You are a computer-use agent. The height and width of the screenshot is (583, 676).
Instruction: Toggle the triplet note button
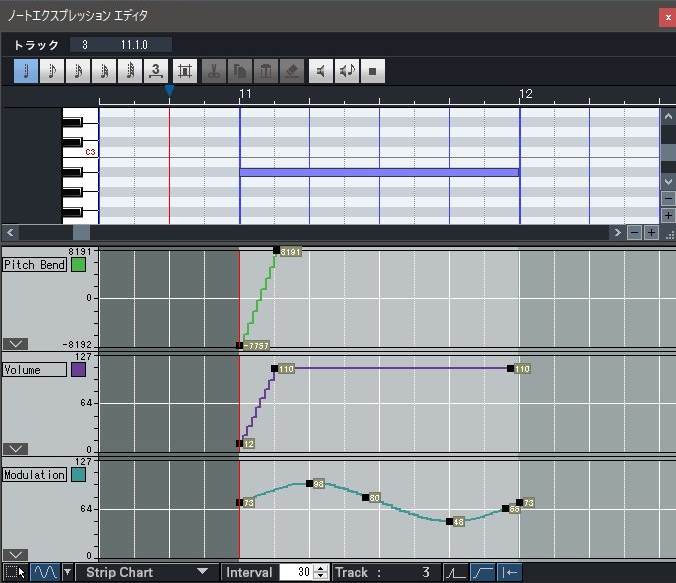pos(155,71)
